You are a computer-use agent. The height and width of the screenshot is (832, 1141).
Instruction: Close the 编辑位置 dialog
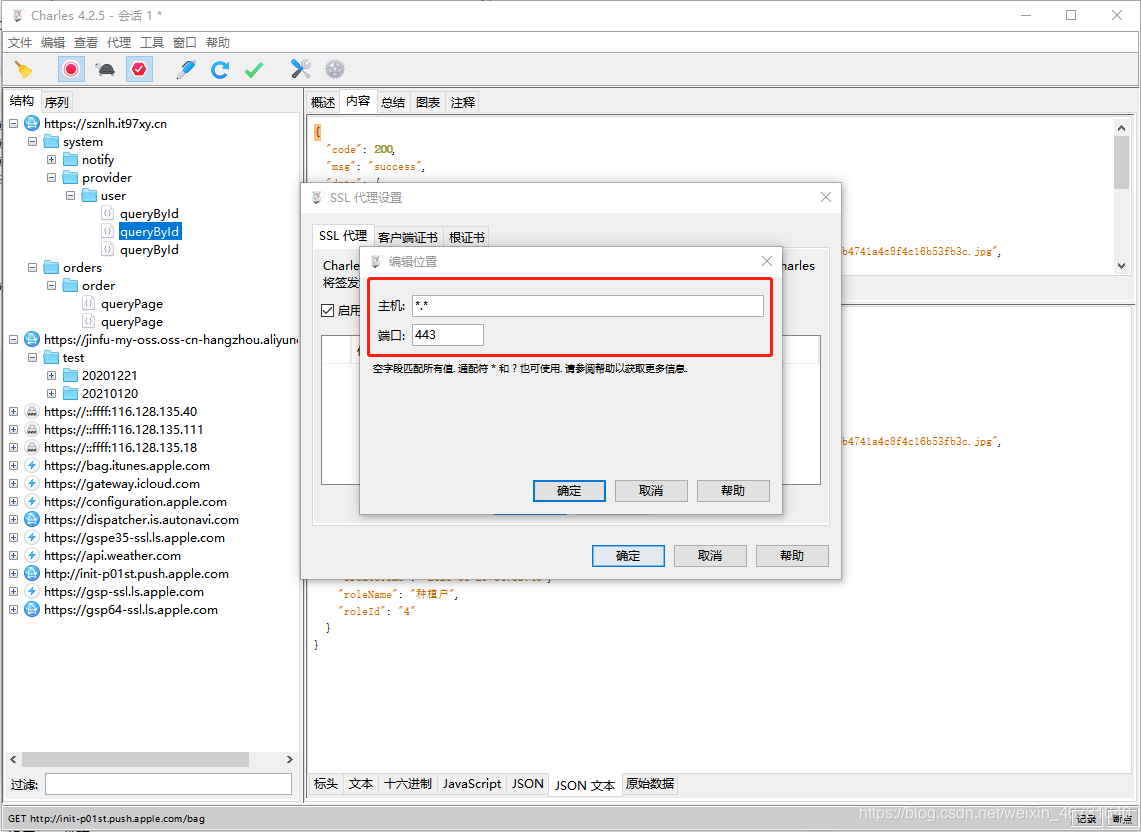click(767, 261)
